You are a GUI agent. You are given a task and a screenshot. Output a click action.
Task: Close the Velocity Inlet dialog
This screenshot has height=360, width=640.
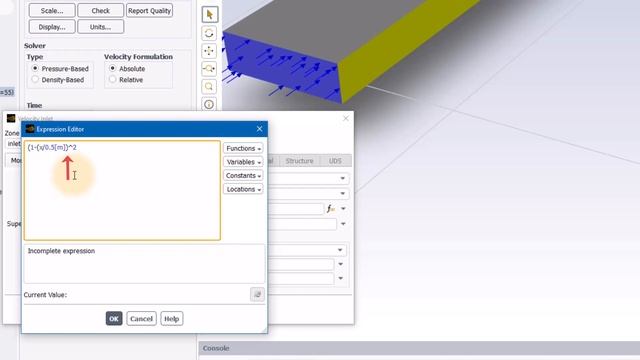(346, 118)
